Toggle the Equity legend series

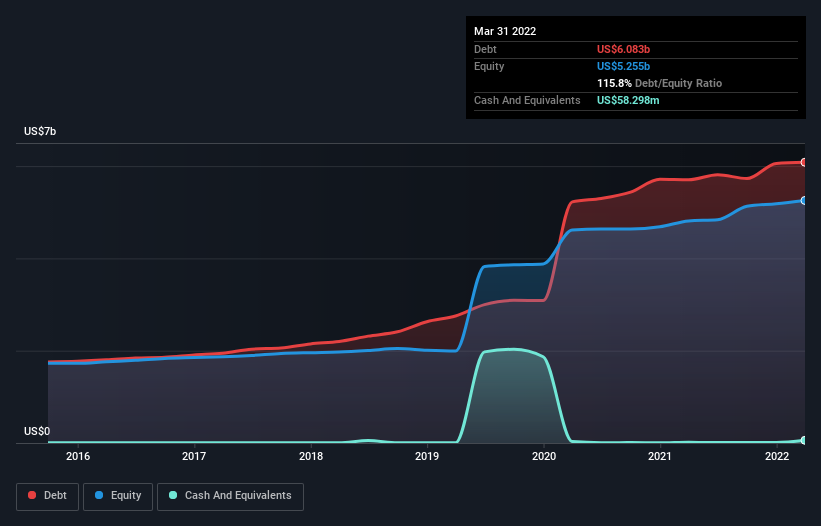click(118, 496)
